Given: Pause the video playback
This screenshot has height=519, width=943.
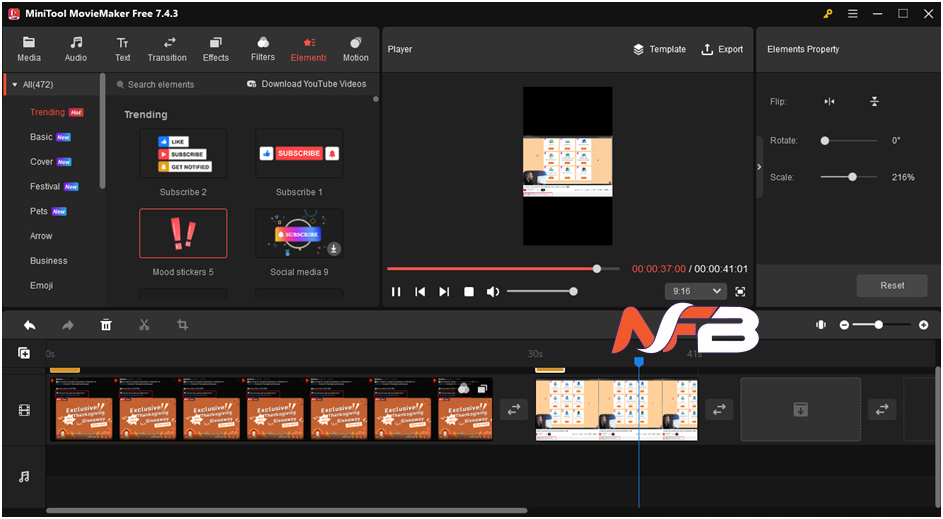Looking at the screenshot, I should tap(396, 292).
